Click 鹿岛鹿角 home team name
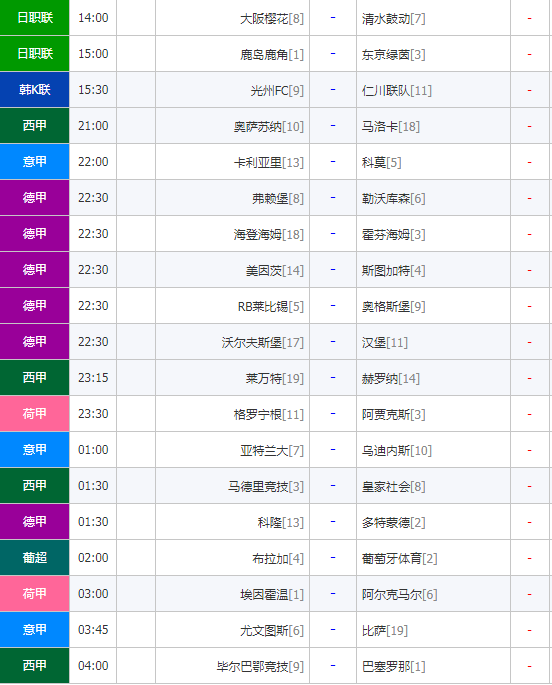552x685 pixels. (264, 55)
